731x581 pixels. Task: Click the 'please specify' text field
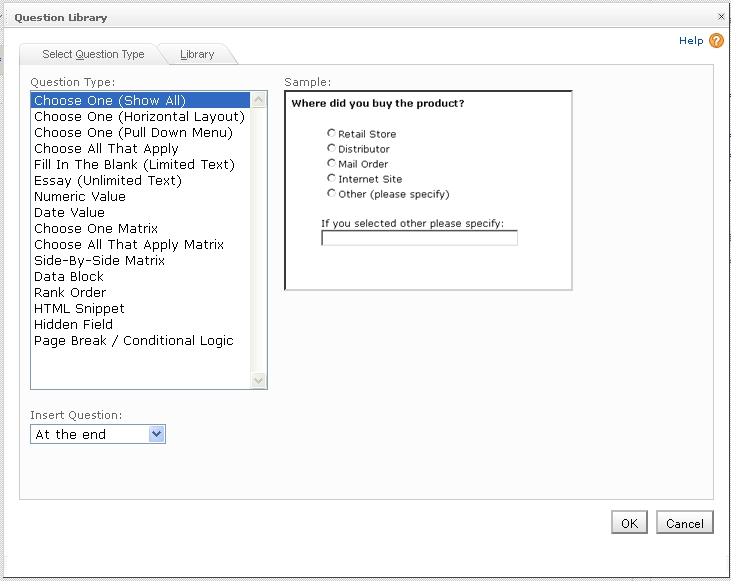419,238
